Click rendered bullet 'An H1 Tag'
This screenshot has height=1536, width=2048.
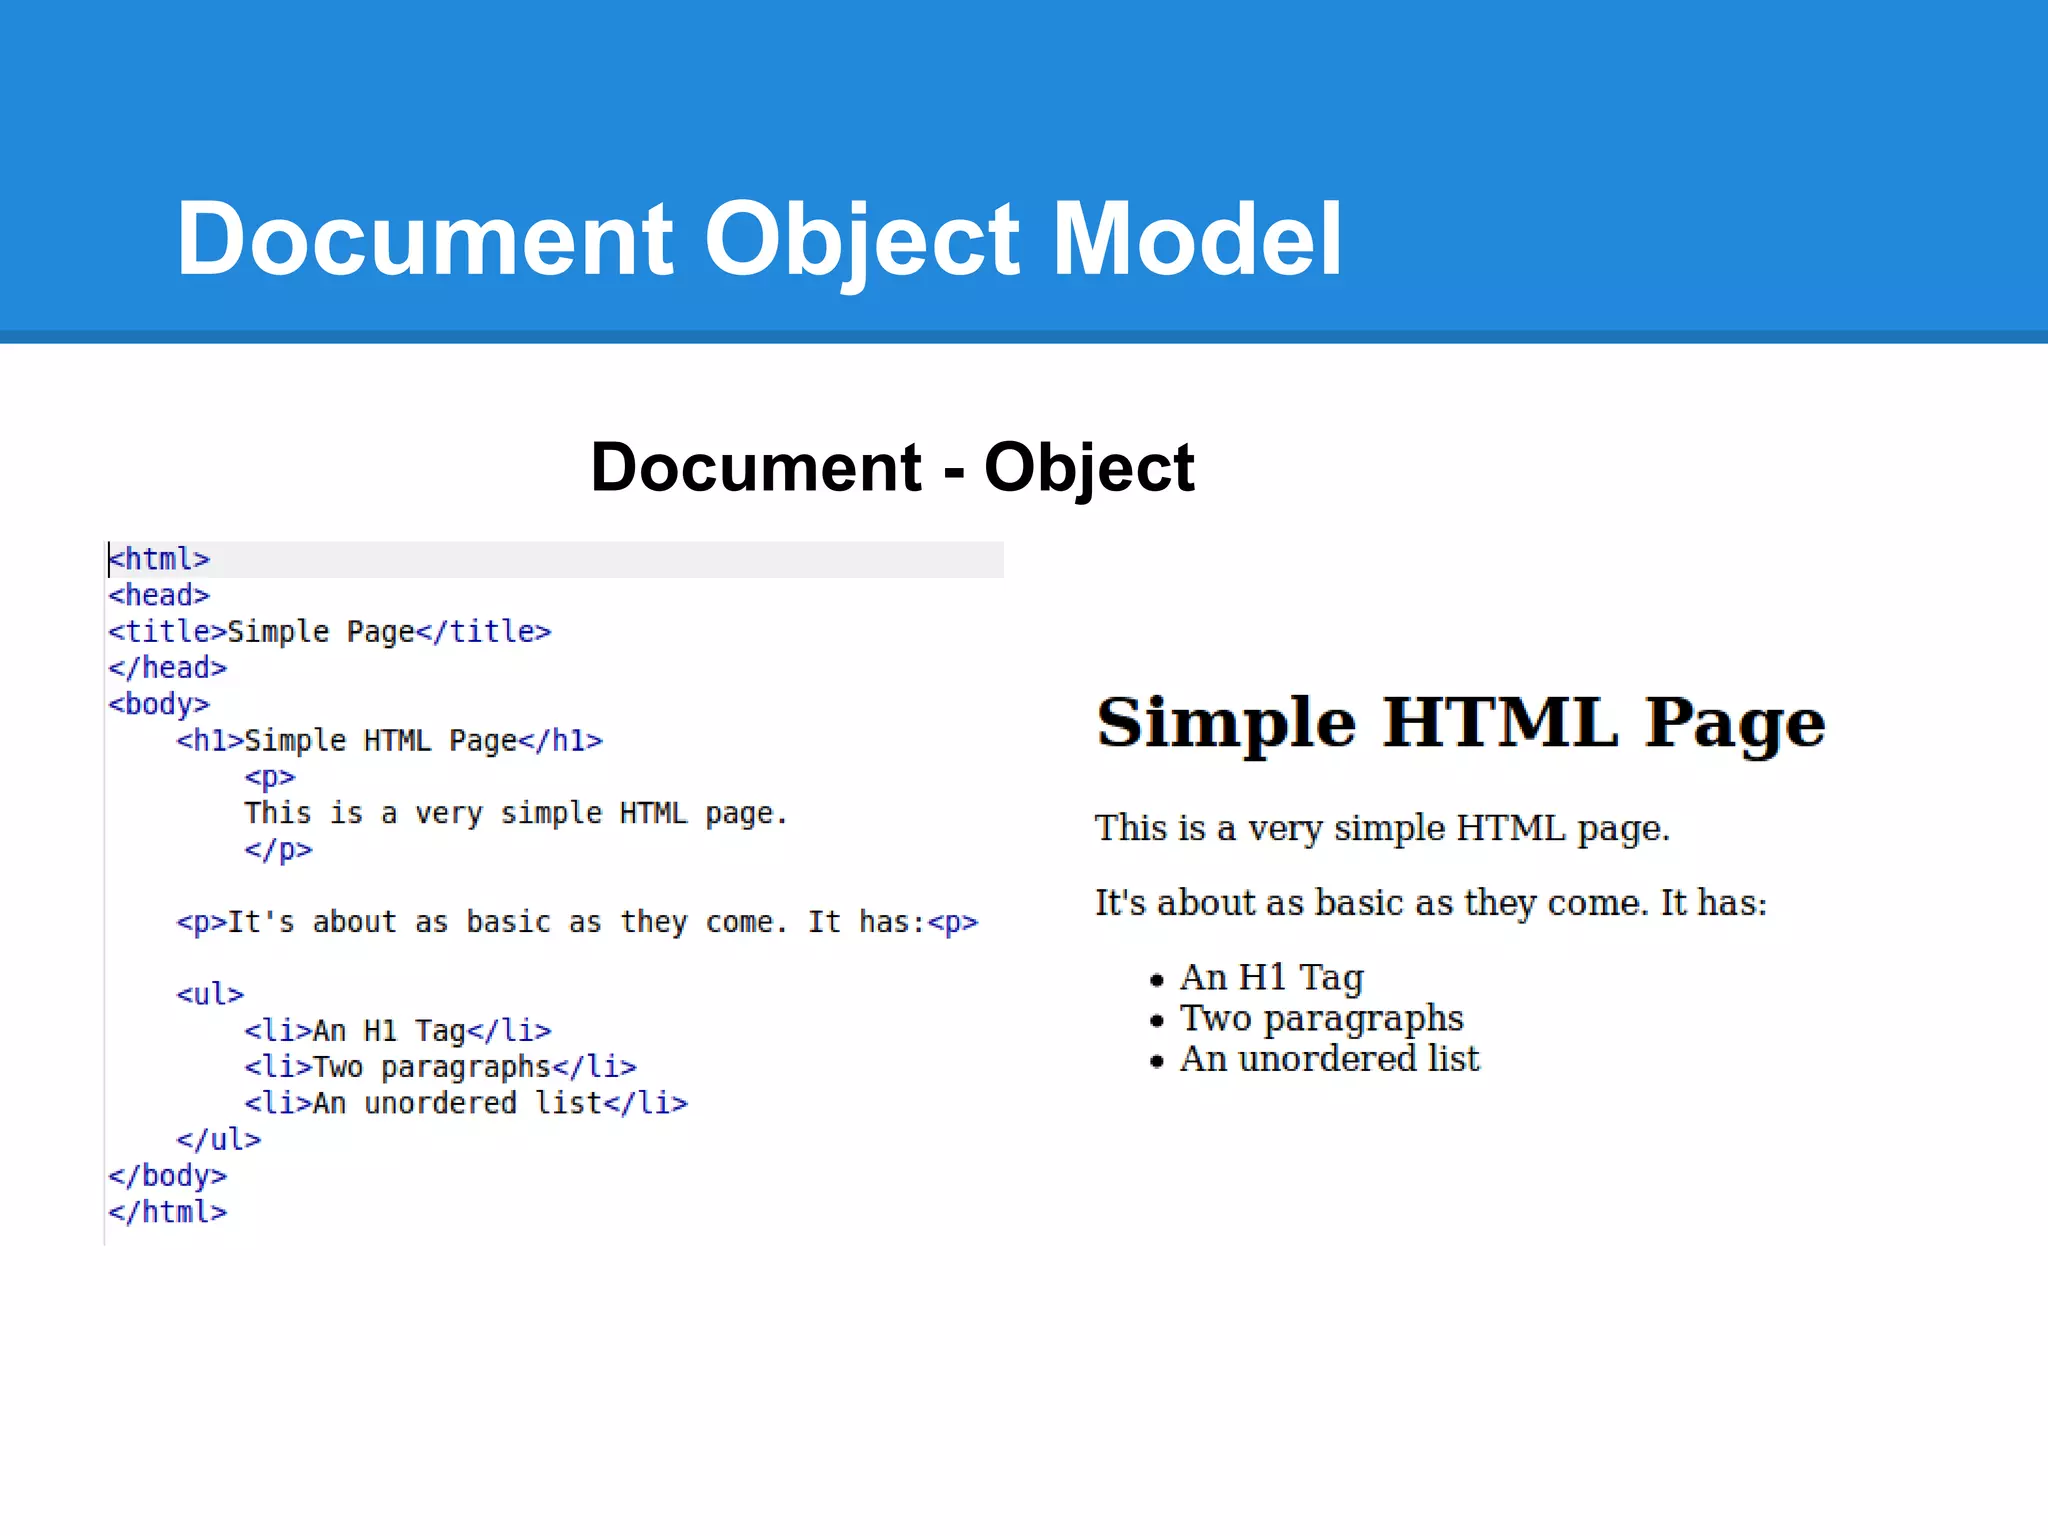tap(1271, 977)
